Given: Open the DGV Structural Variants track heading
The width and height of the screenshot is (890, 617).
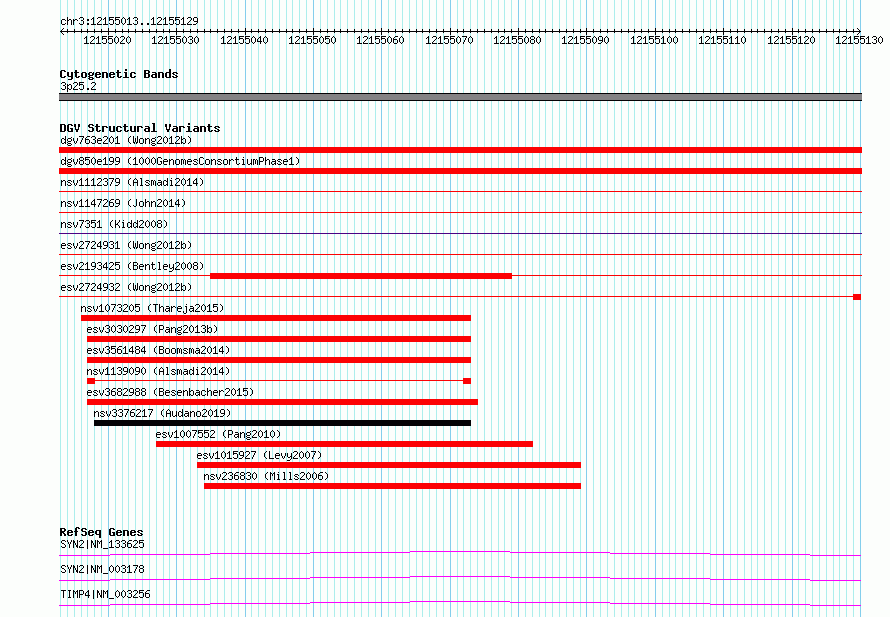Looking at the screenshot, I should click(x=140, y=128).
